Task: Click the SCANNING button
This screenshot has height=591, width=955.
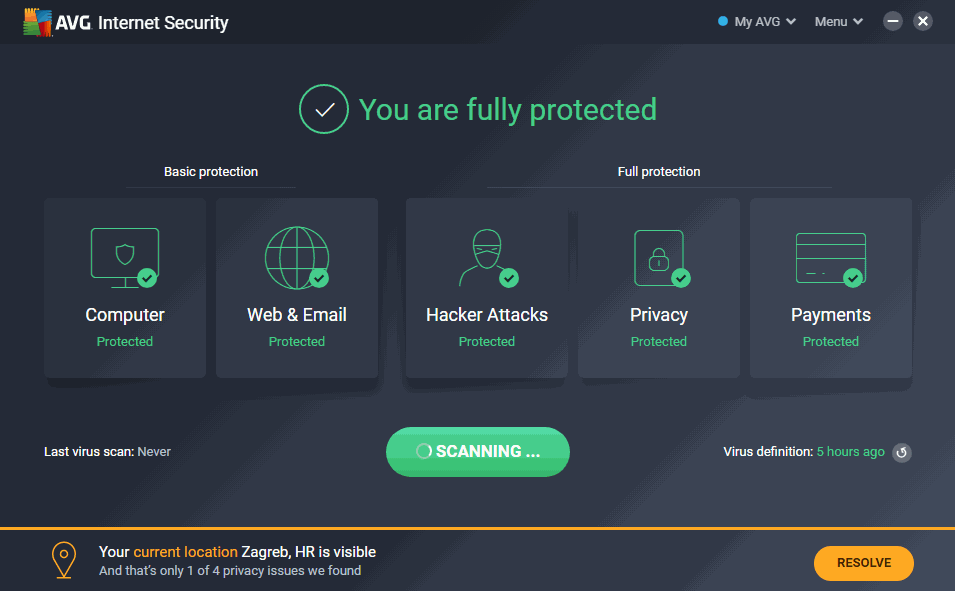Action: (478, 451)
